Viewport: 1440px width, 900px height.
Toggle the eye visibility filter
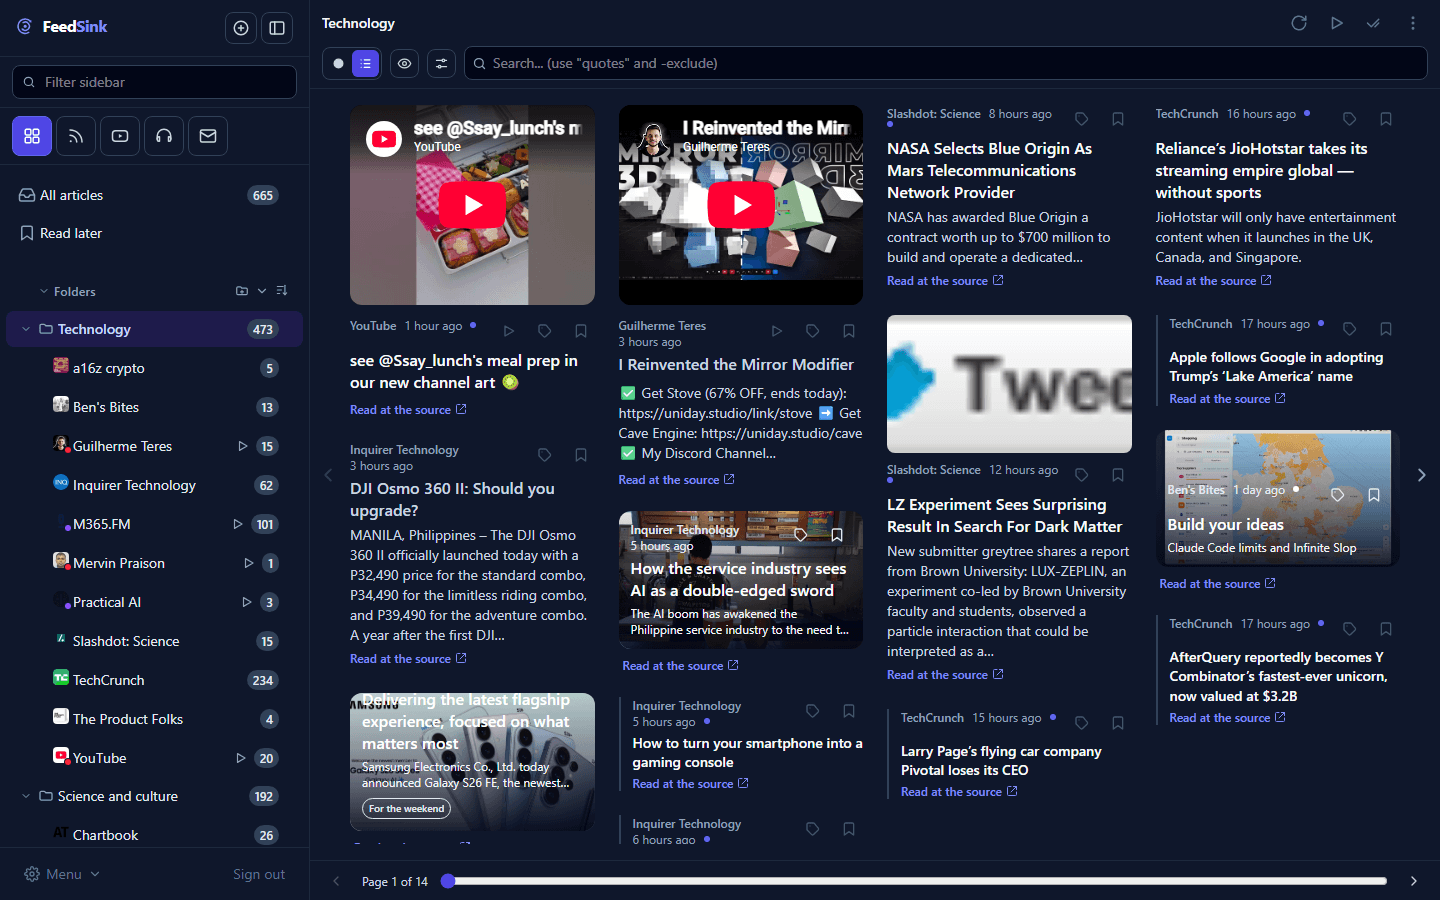(404, 63)
